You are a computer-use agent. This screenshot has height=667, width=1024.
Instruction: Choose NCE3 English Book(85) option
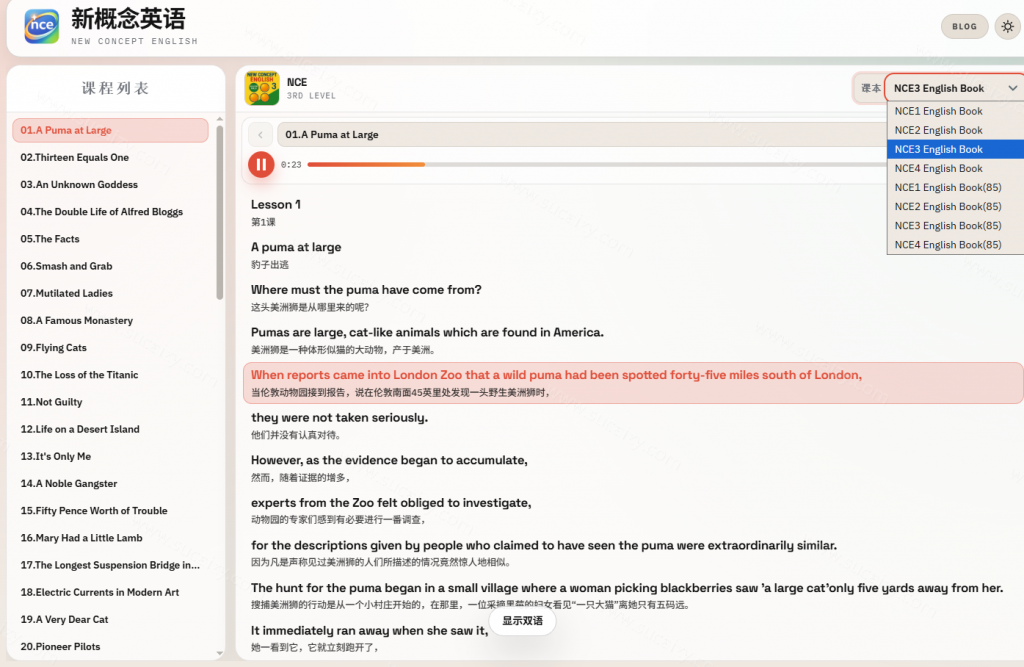pos(955,225)
